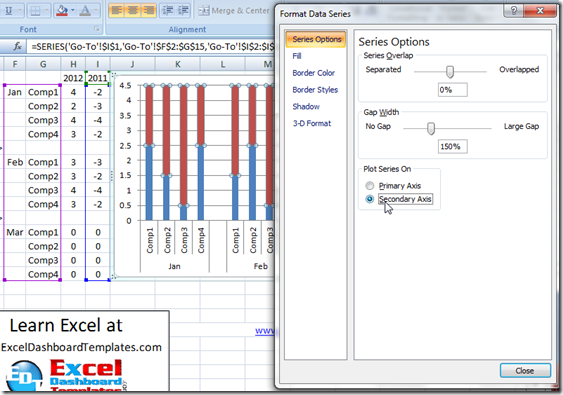
Task: Open the fill color dropdown arrow
Action: pos(73,11)
